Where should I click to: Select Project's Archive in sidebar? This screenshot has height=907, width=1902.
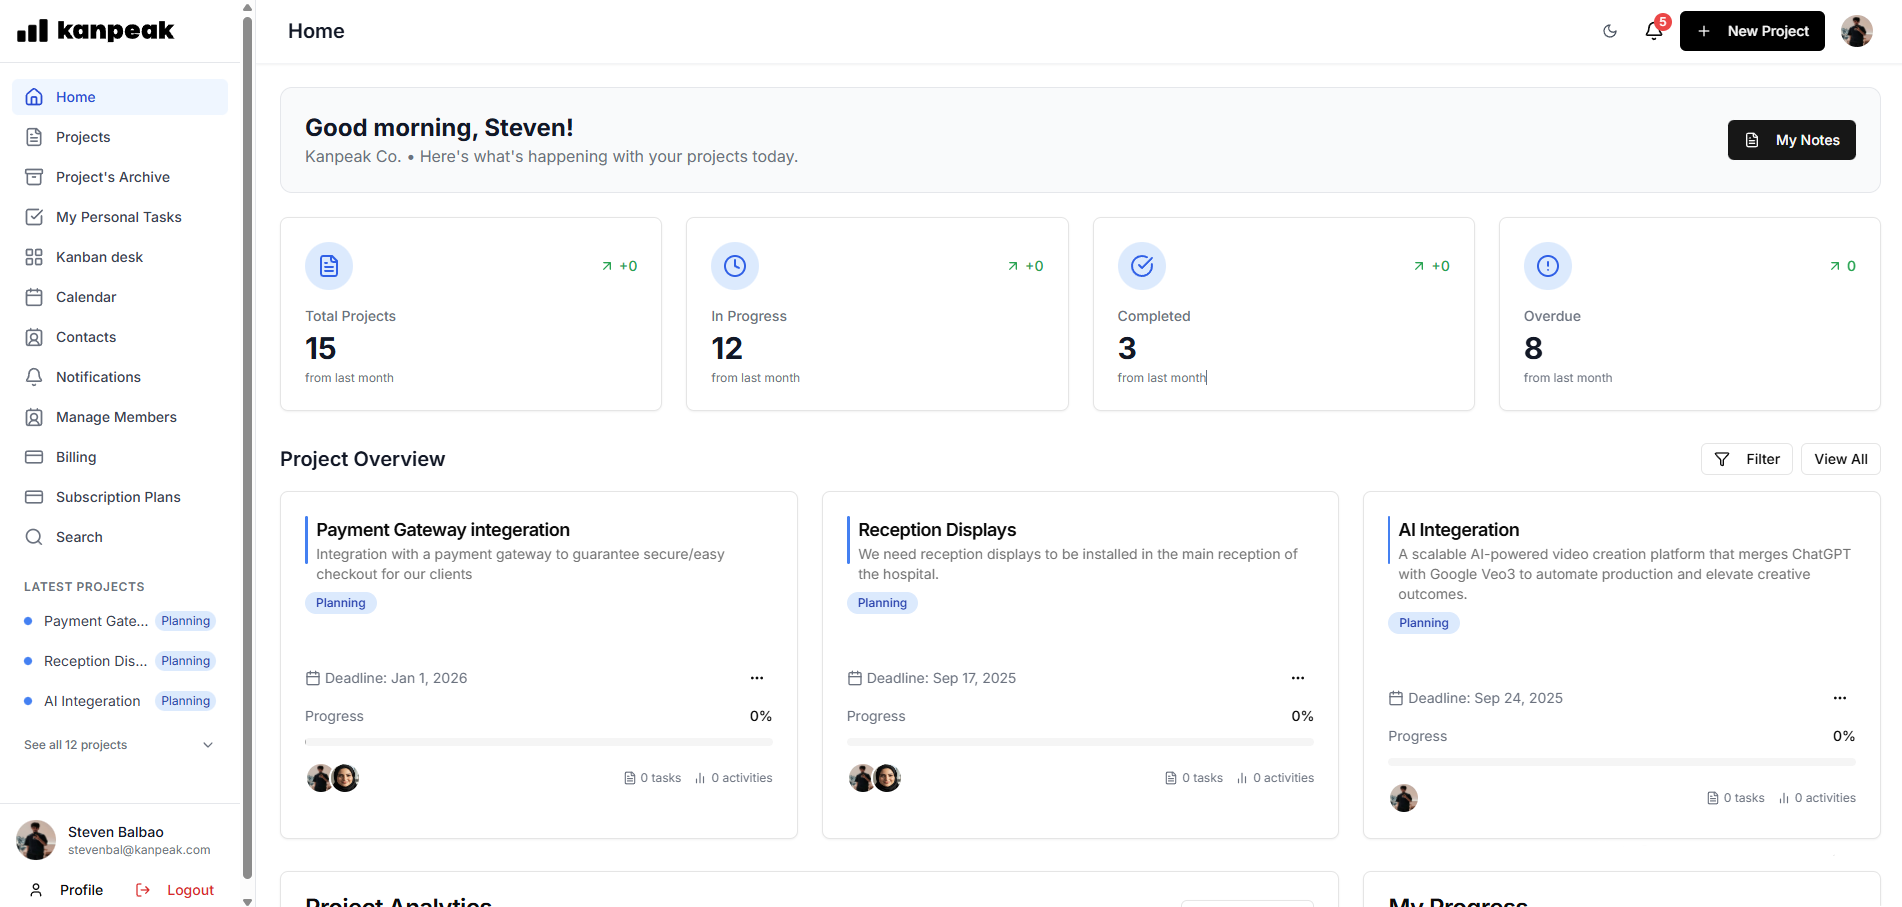(x=112, y=177)
